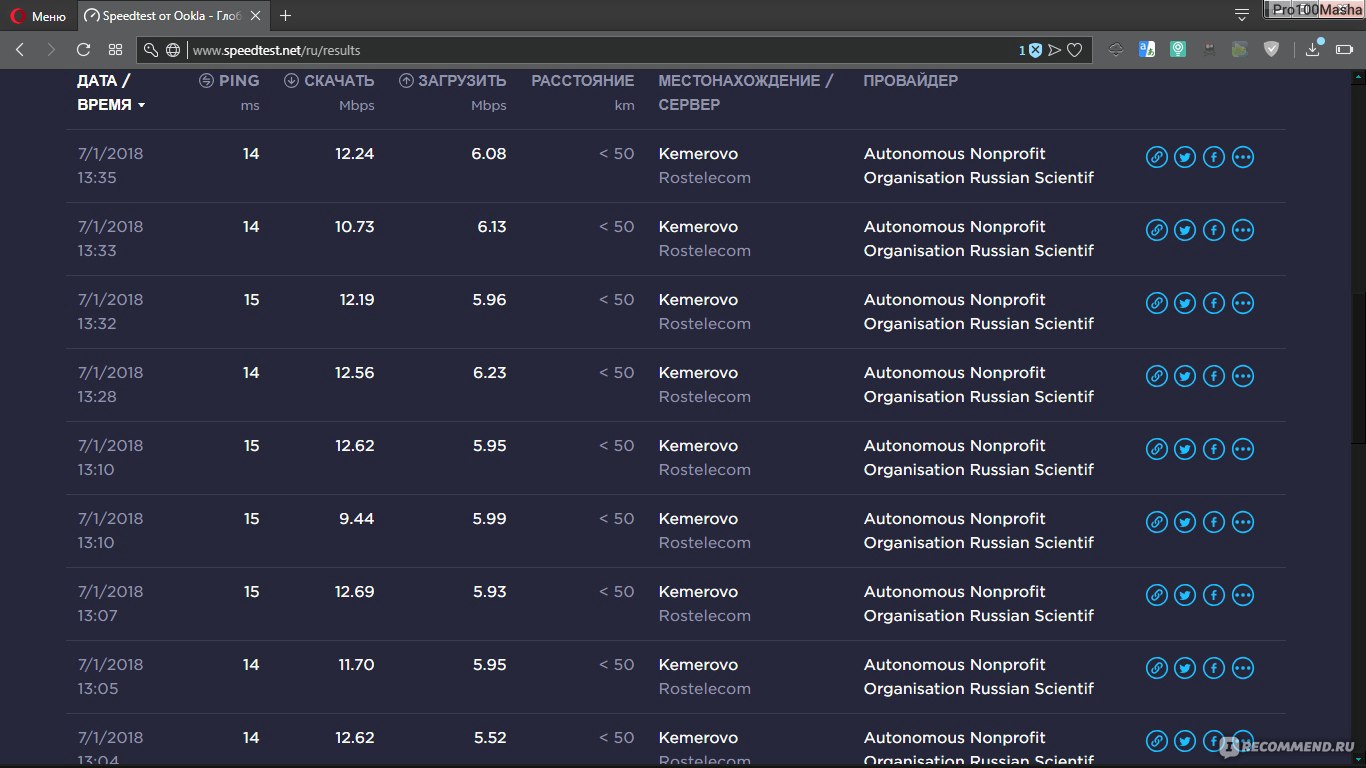The width and height of the screenshot is (1366, 768).
Task: Click the 6.23 upload speed value
Action: (x=489, y=373)
